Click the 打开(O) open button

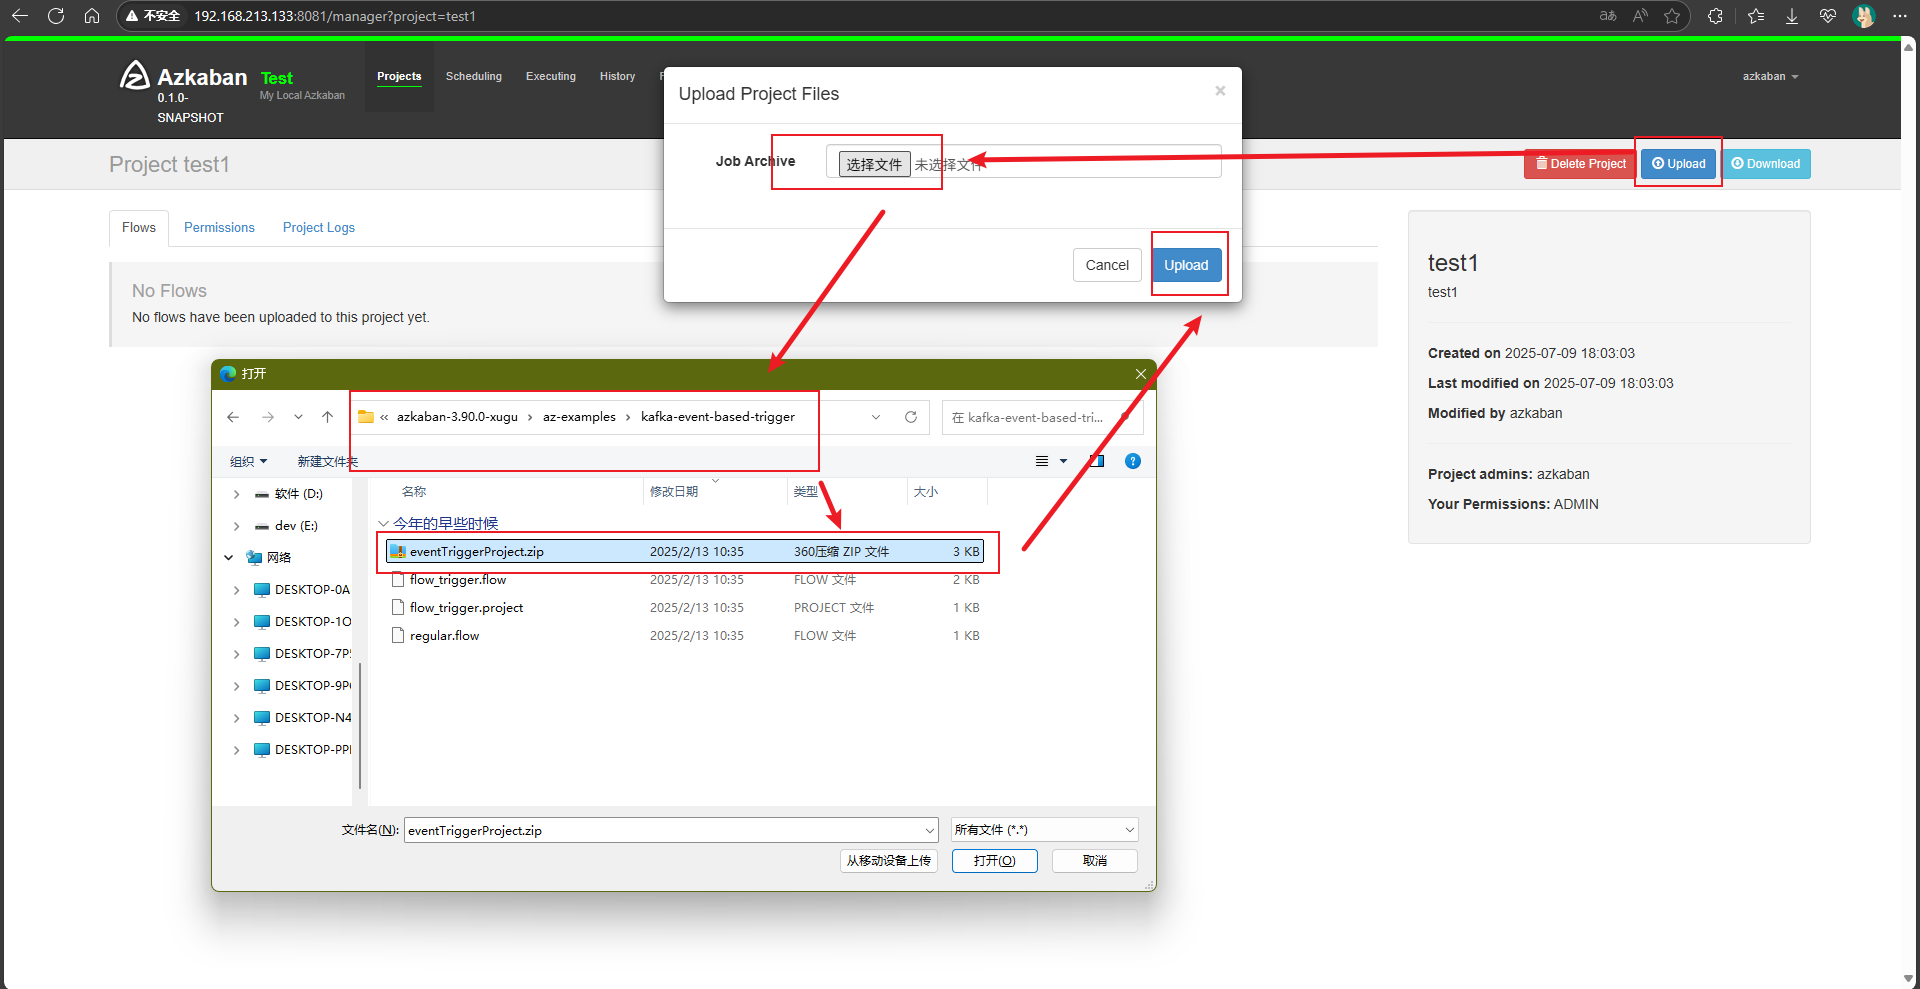[x=994, y=861]
